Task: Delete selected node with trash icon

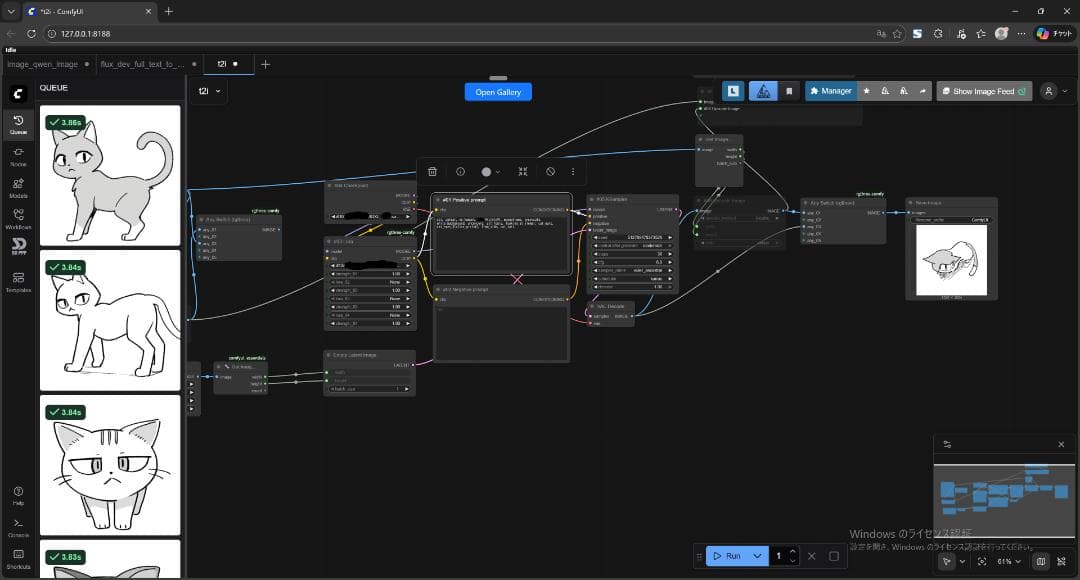Action: 432,172
